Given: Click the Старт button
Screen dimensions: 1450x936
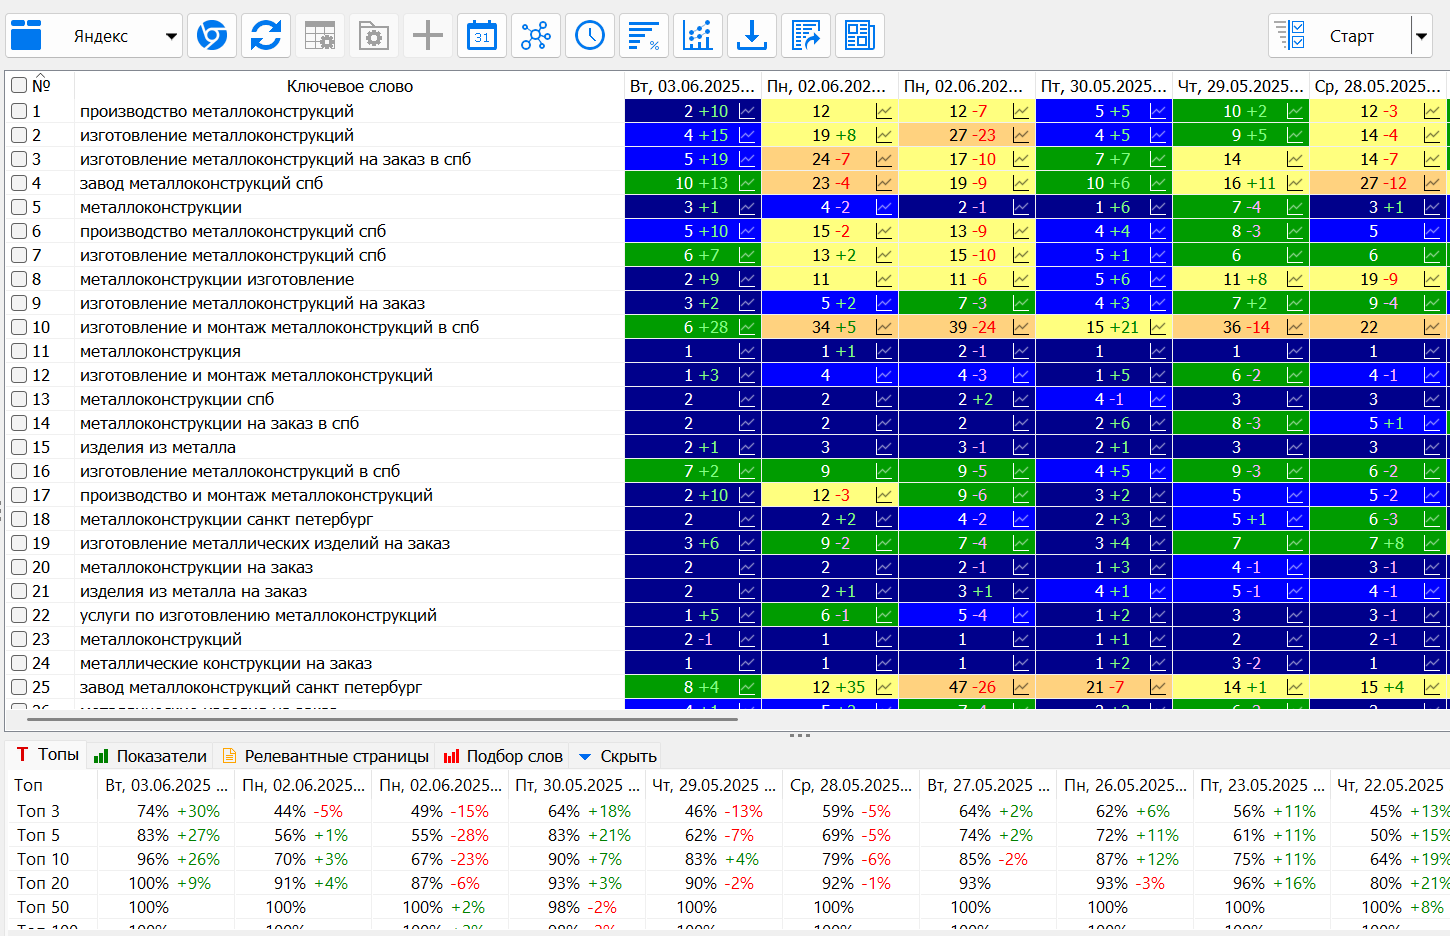Looking at the screenshot, I should [1340, 36].
